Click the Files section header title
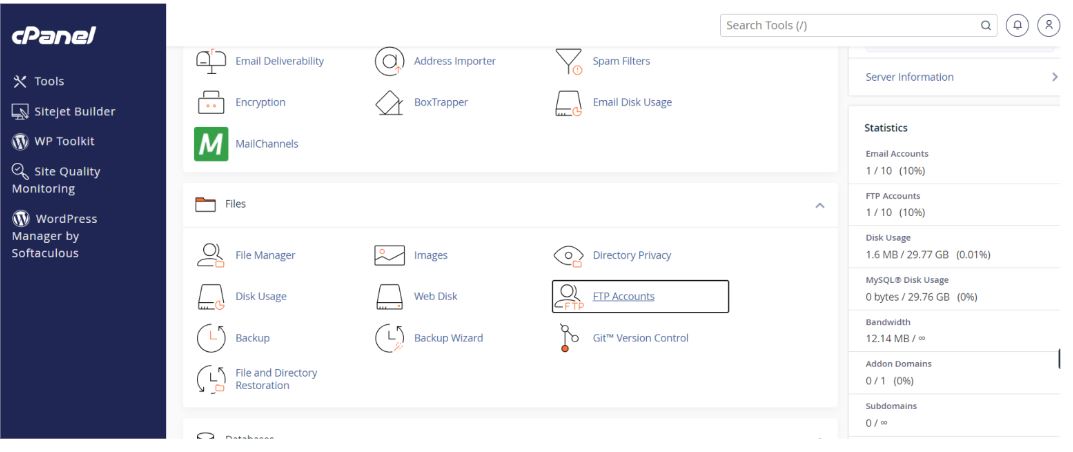1073x452 pixels. 235,204
